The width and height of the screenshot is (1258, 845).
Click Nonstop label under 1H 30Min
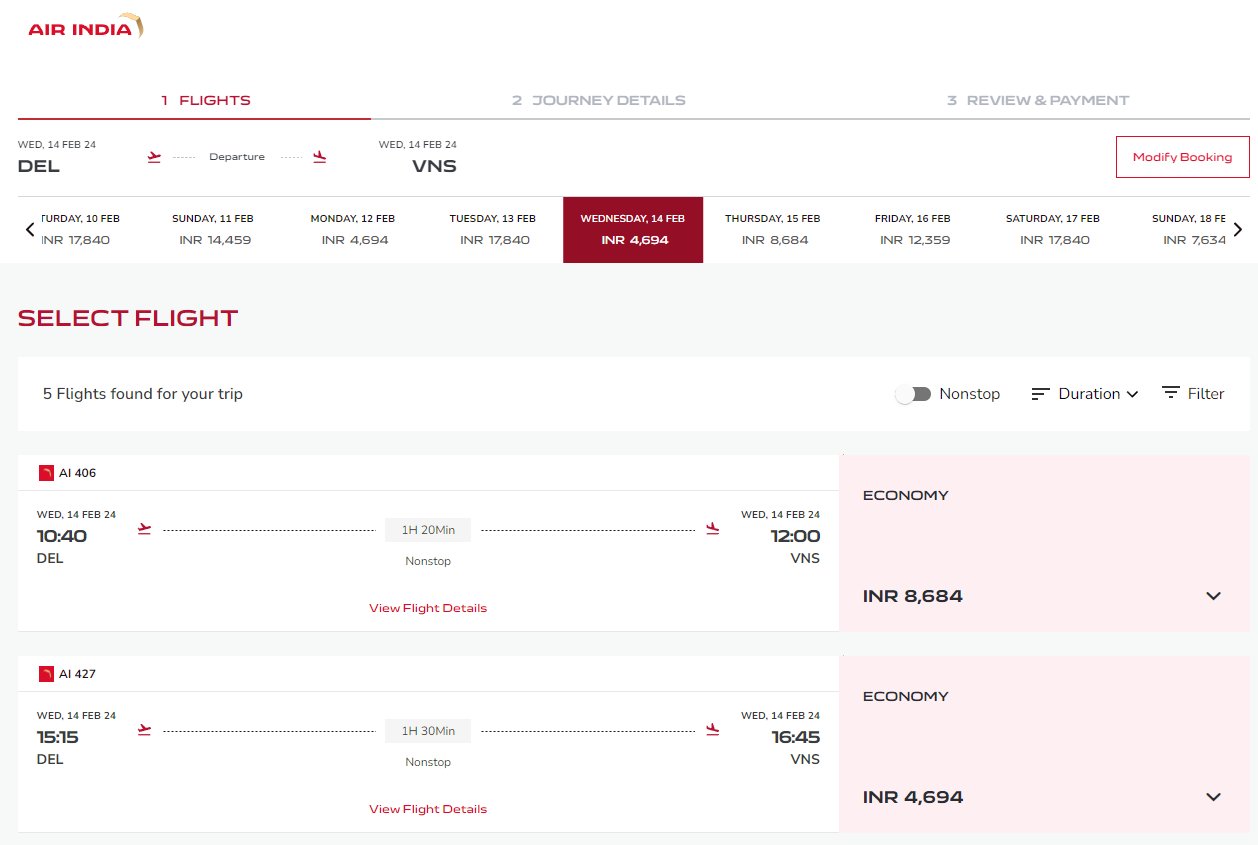click(428, 762)
